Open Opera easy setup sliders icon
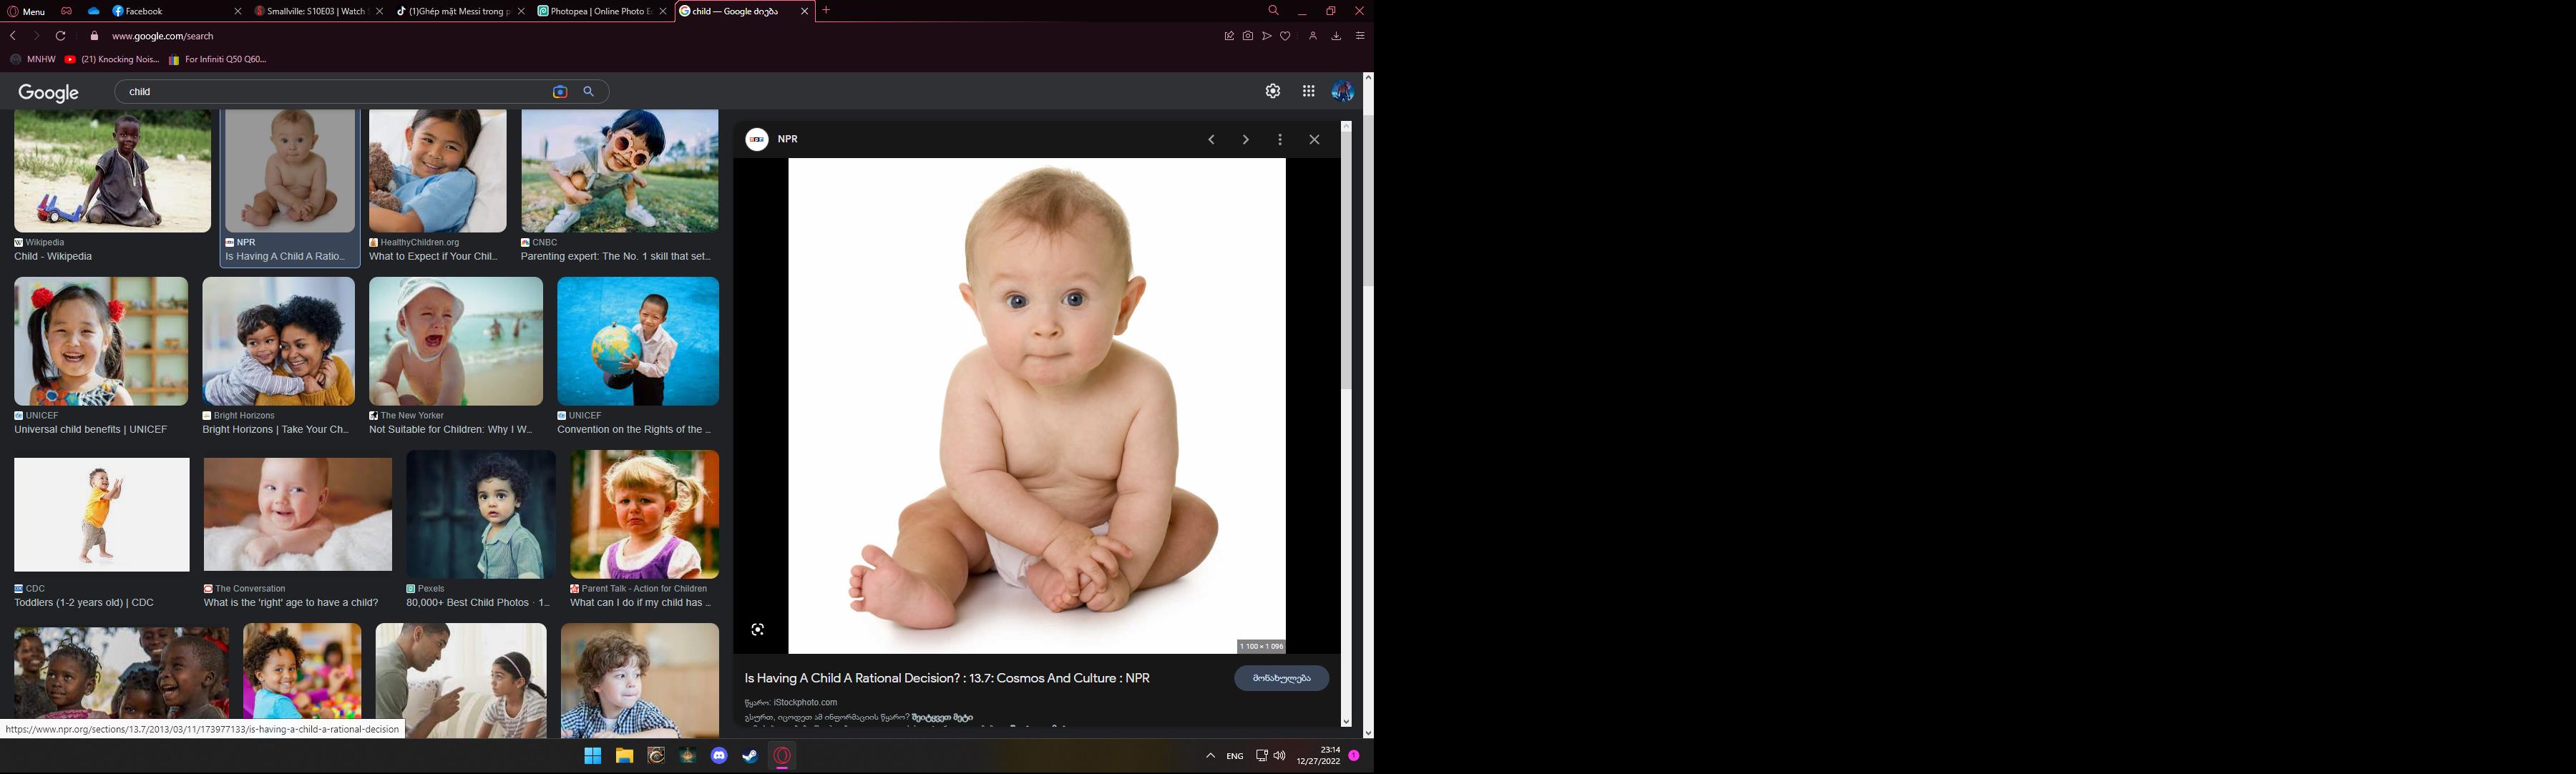The width and height of the screenshot is (2576, 774). tap(1360, 36)
